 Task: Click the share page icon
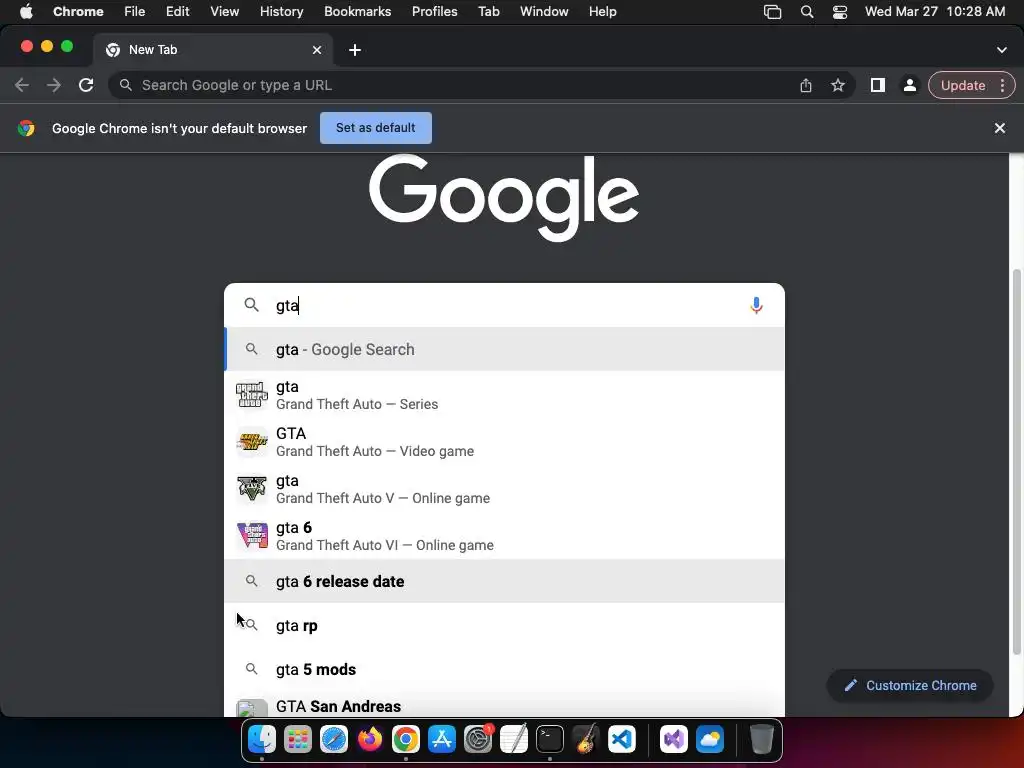tap(806, 85)
